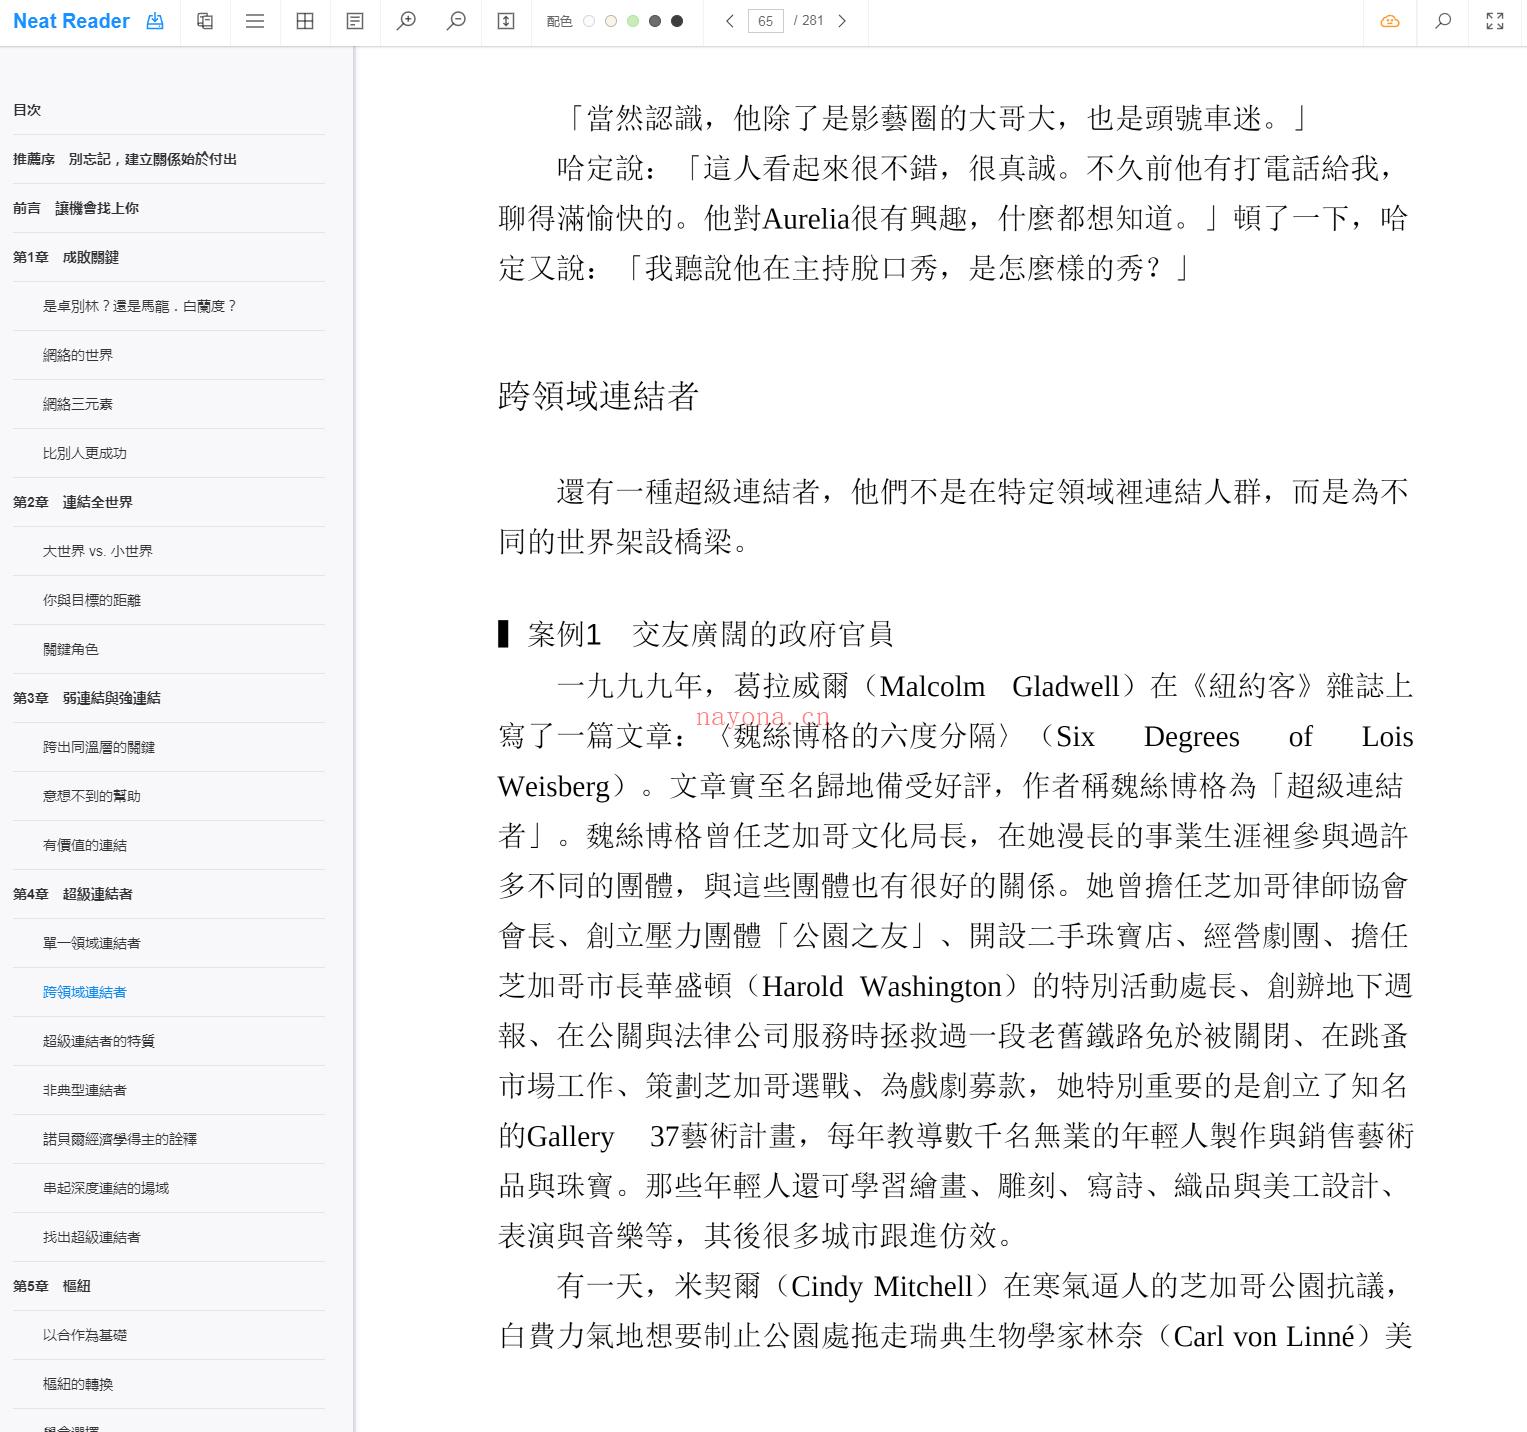Enter fullscreen mode icon
Image resolution: width=1527 pixels, height=1432 pixels.
1495,21
